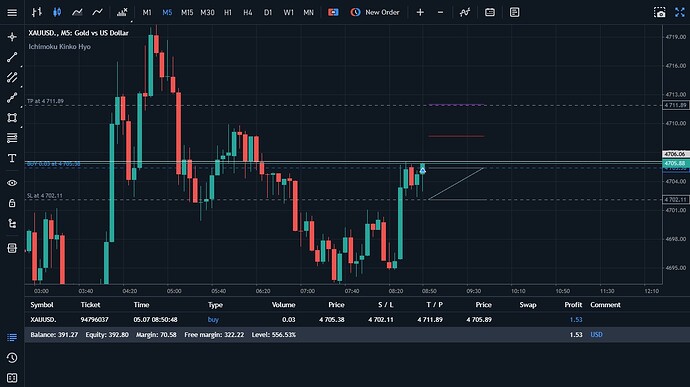
Task: Switch to candlestick chart type
Action: [x=57, y=12]
